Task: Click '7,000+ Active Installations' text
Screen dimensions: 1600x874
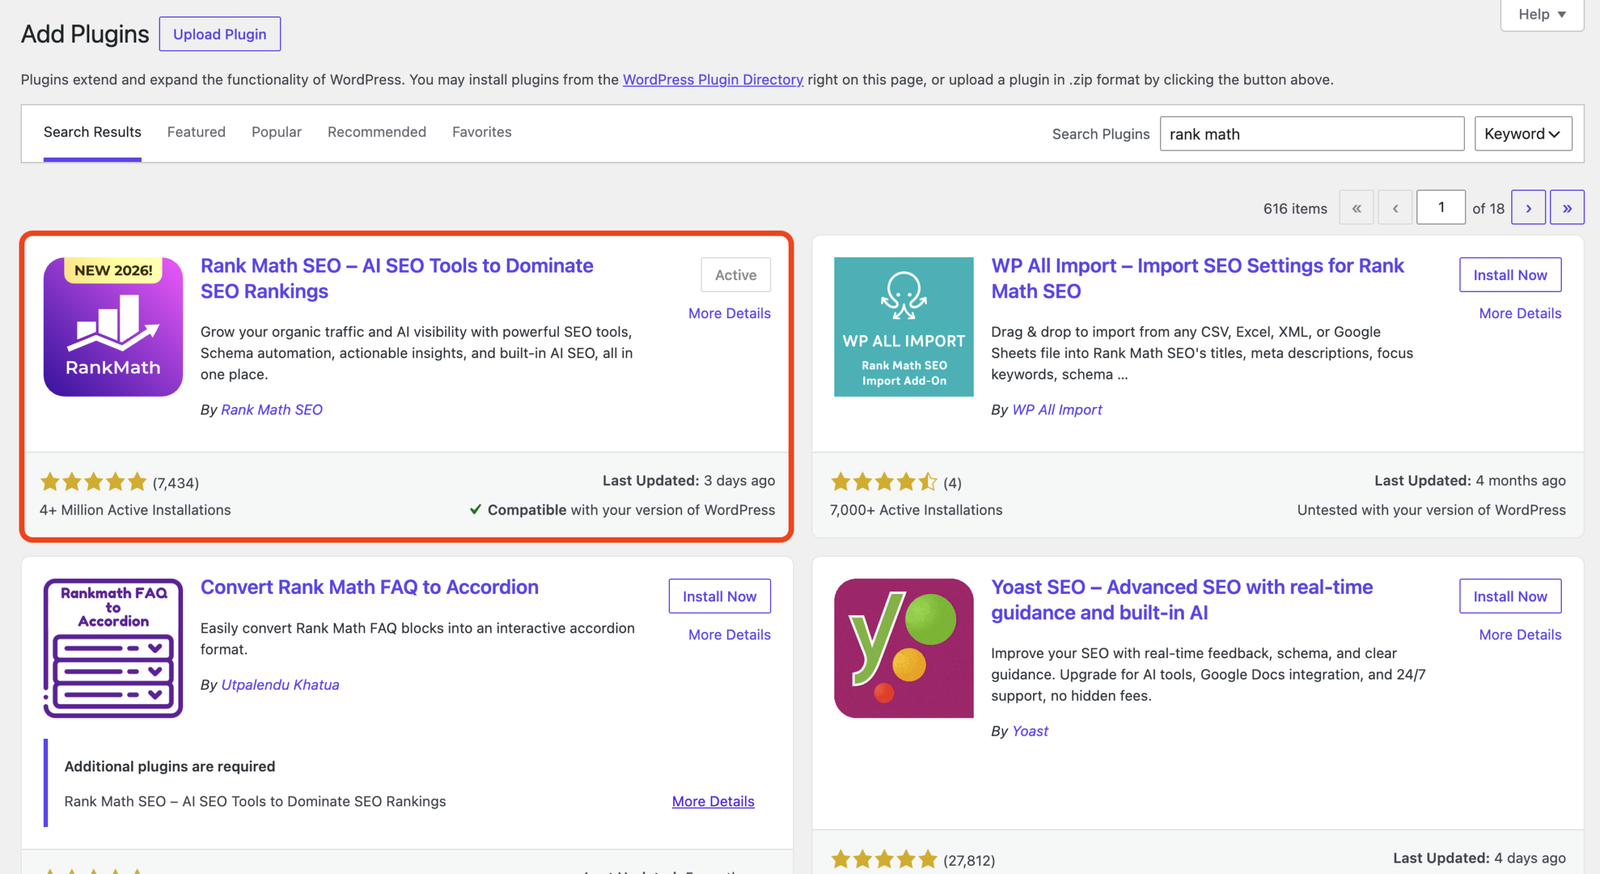Action: pos(916,509)
